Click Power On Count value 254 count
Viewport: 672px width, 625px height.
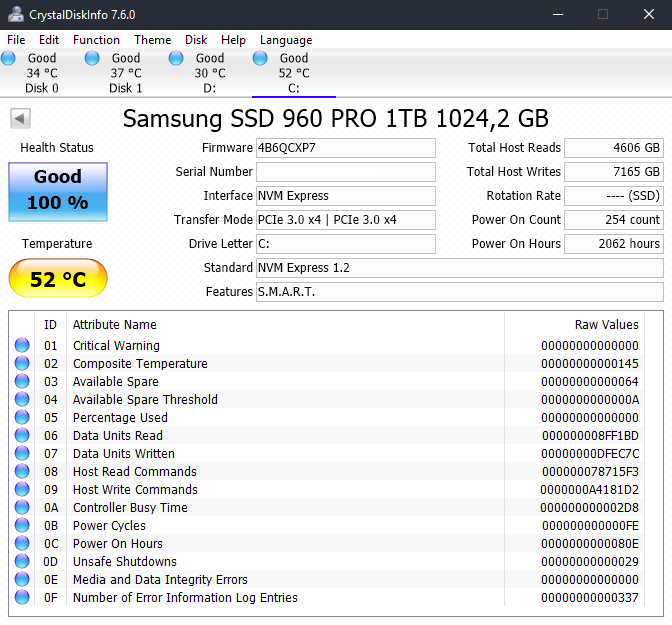coord(614,220)
